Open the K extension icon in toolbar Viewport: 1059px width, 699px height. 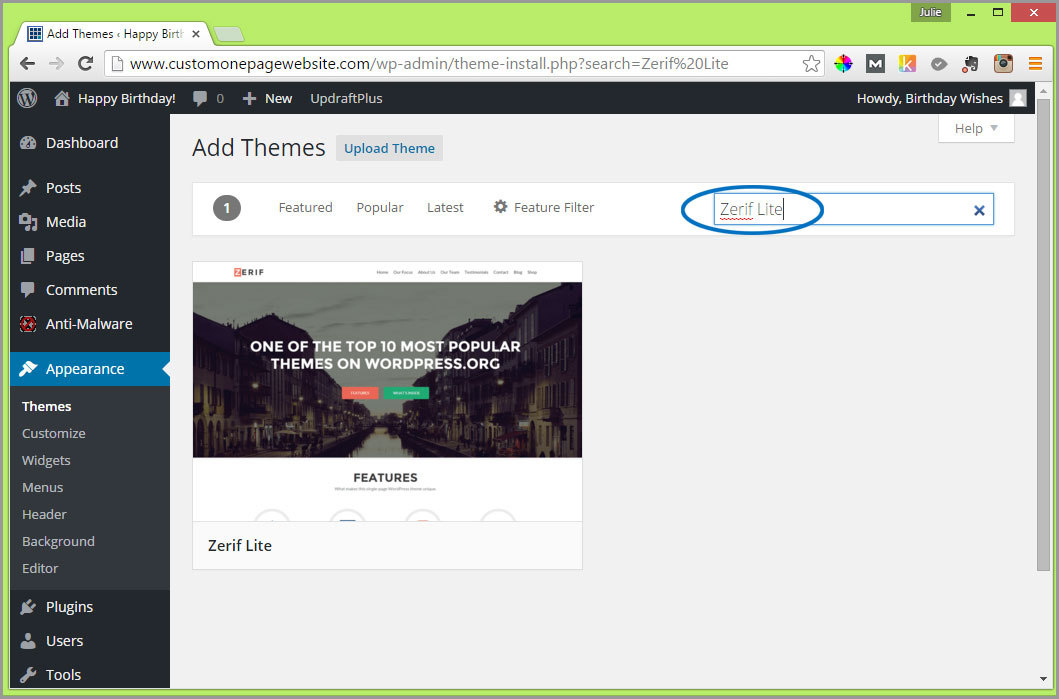(907, 63)
